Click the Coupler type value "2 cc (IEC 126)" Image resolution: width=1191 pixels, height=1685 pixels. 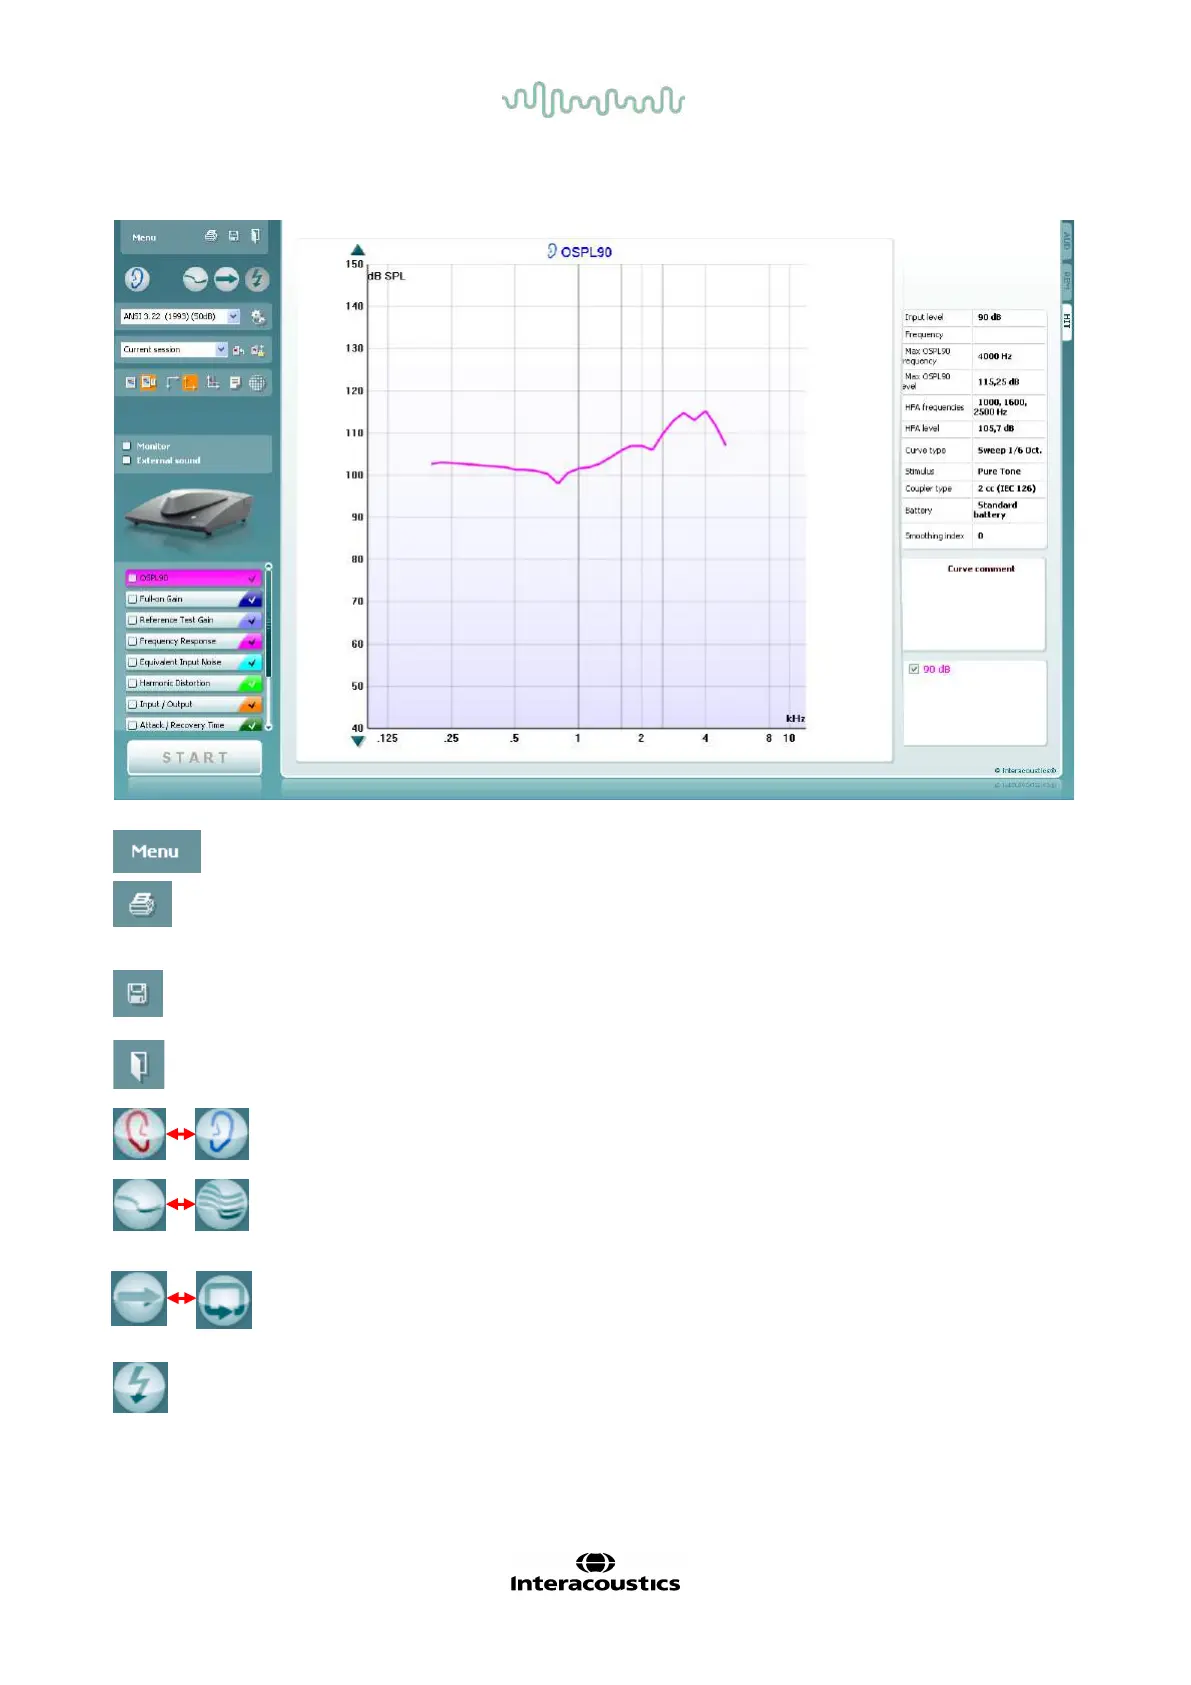pyautogui.click(x=1006, y=488)
